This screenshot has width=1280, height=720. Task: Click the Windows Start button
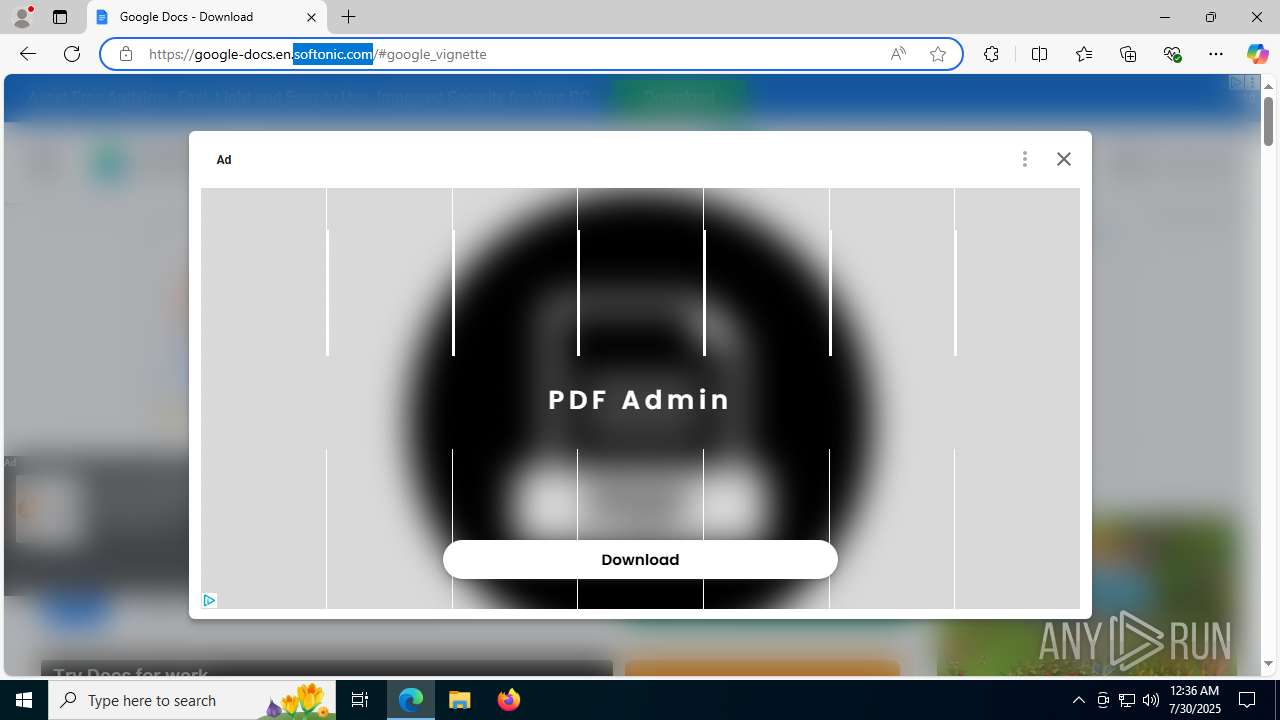(24, 700)
